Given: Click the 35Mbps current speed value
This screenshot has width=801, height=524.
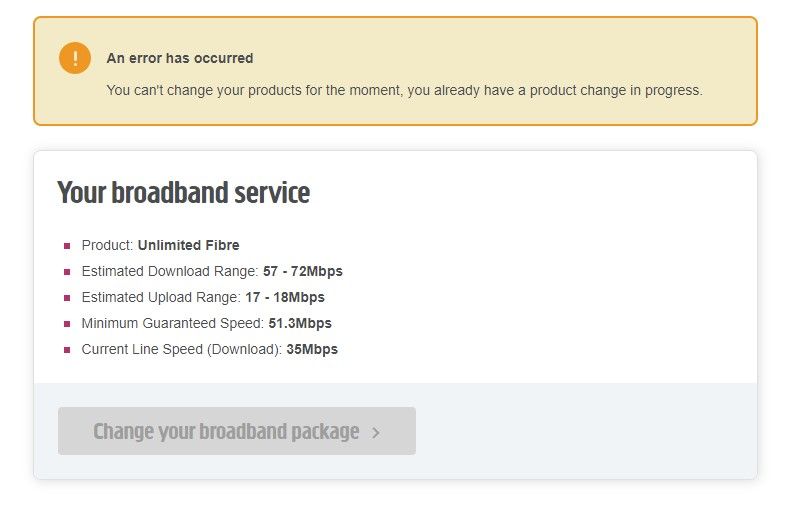Looking at the screenshot, I should (x=311, y=349).
